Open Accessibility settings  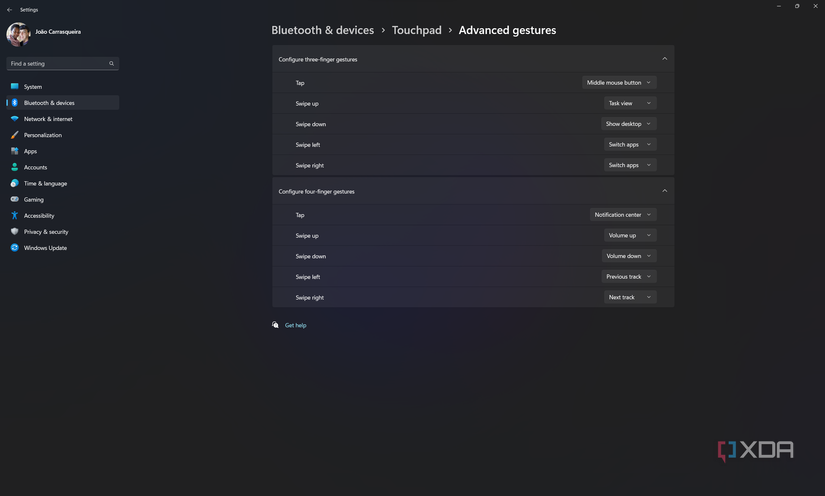tap(39, 215)
